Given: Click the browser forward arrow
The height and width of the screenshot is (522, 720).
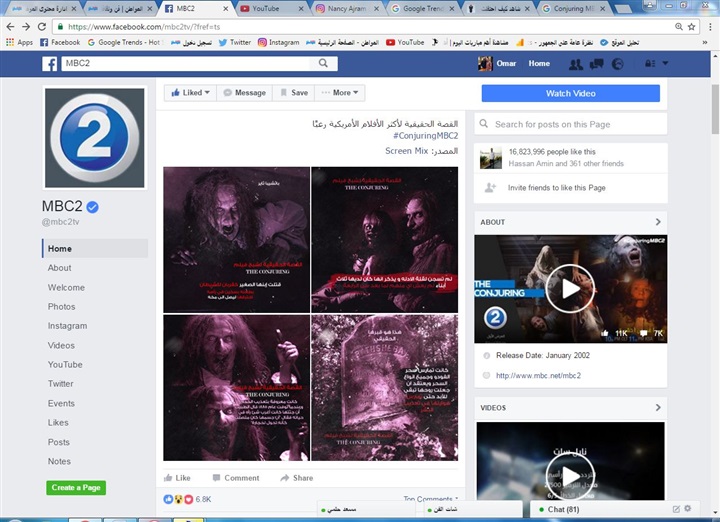Looking at the screenshot, I should coord(26,27).
